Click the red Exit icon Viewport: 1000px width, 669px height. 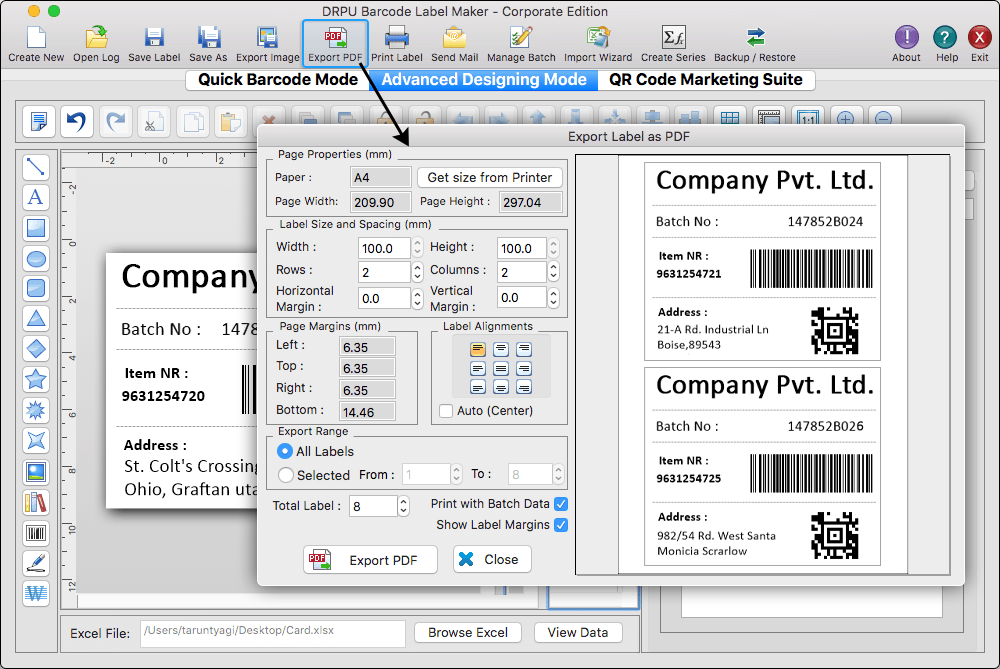click(x=980, y=43)
